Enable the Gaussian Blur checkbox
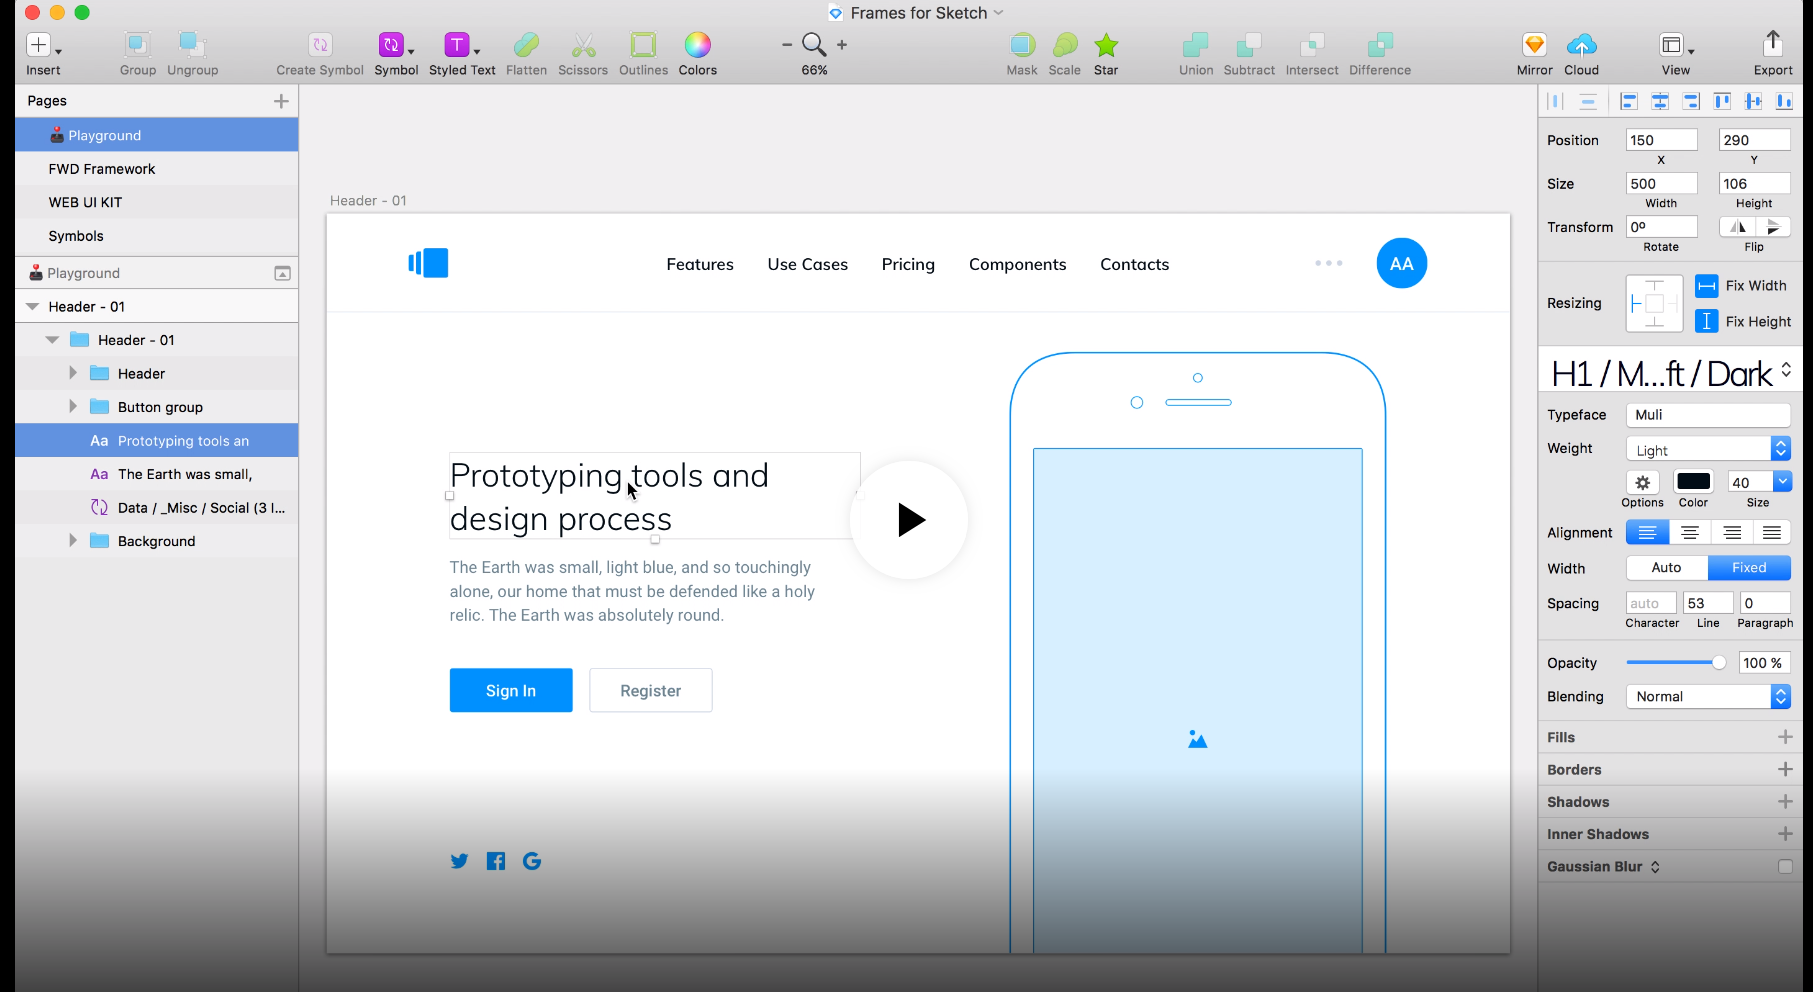The width and height of the screenshot is (1813, 992). (x=1785, y=866)
